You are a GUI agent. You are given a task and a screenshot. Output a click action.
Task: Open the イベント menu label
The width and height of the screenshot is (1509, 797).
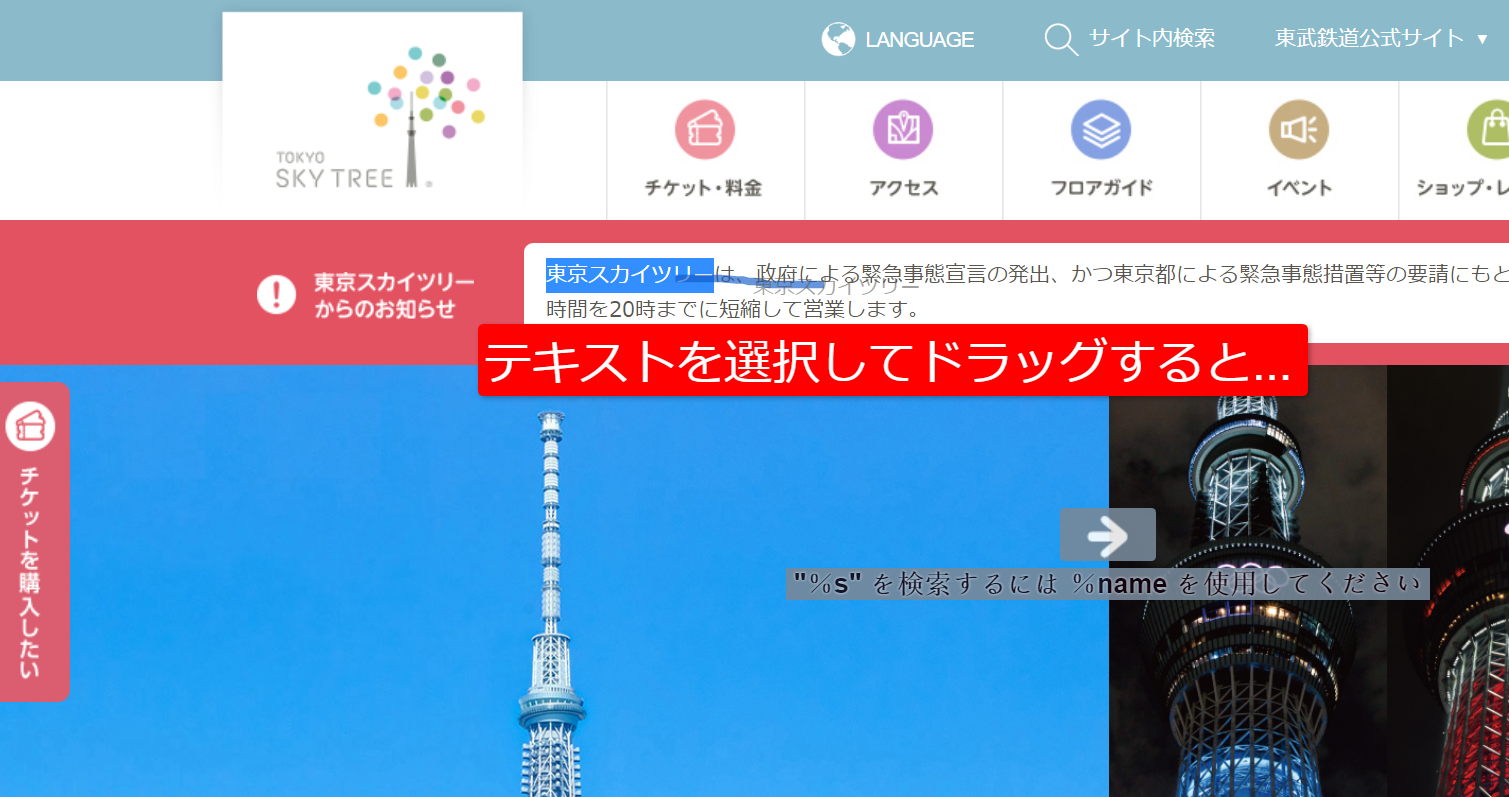click(1299, 187)
